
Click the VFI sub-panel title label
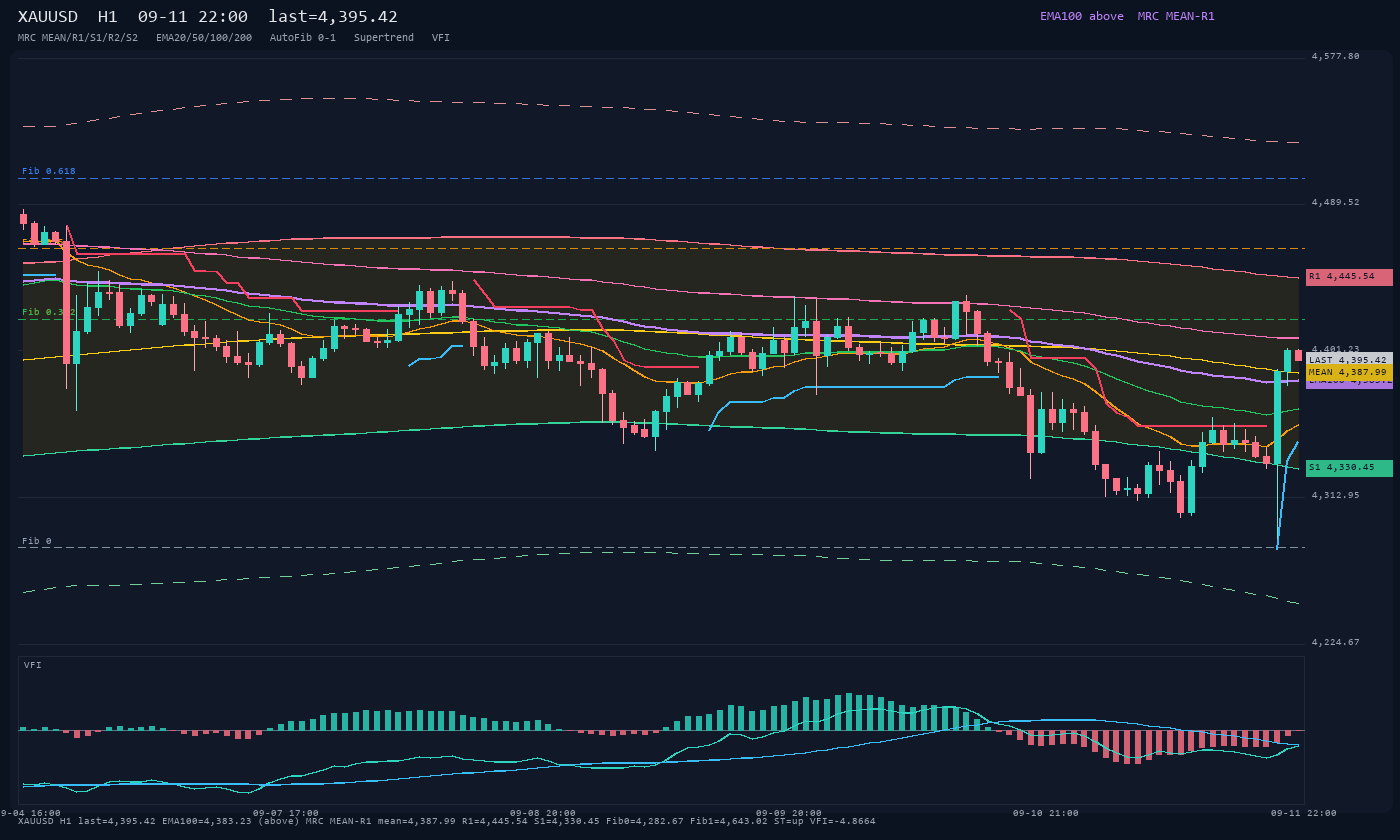33,665
